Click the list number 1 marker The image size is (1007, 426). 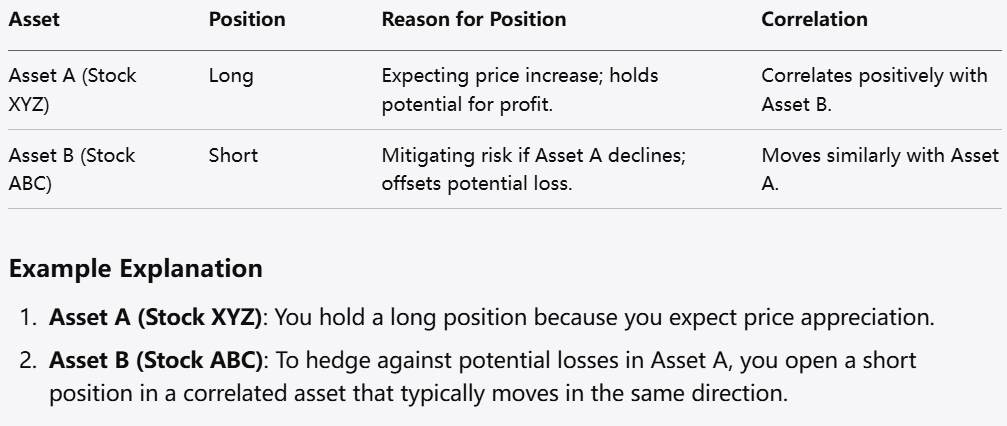pyautogui.click(x=27, y=317)
